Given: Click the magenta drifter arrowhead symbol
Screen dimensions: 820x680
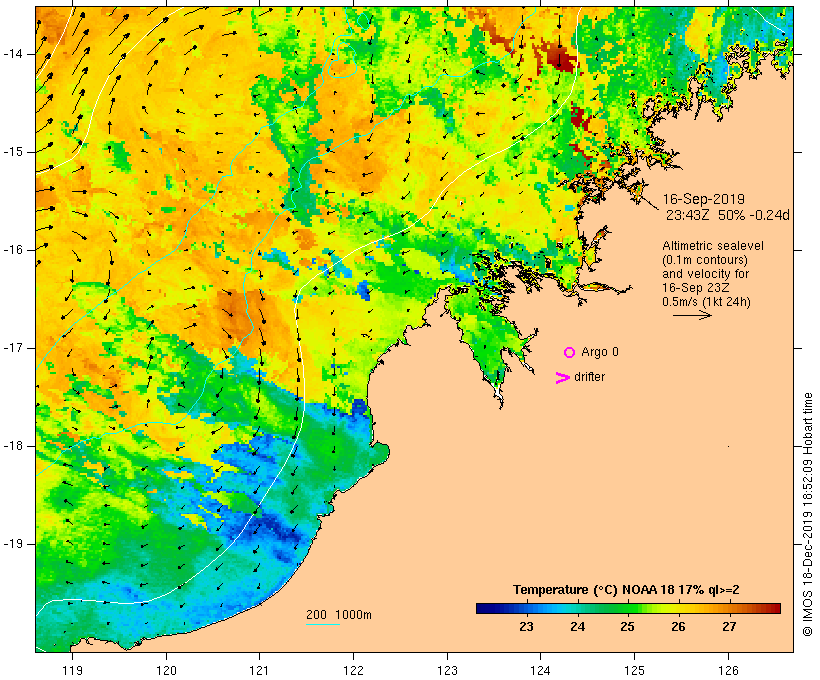Looking at the screenshot, I should click(x=563, y=378).
